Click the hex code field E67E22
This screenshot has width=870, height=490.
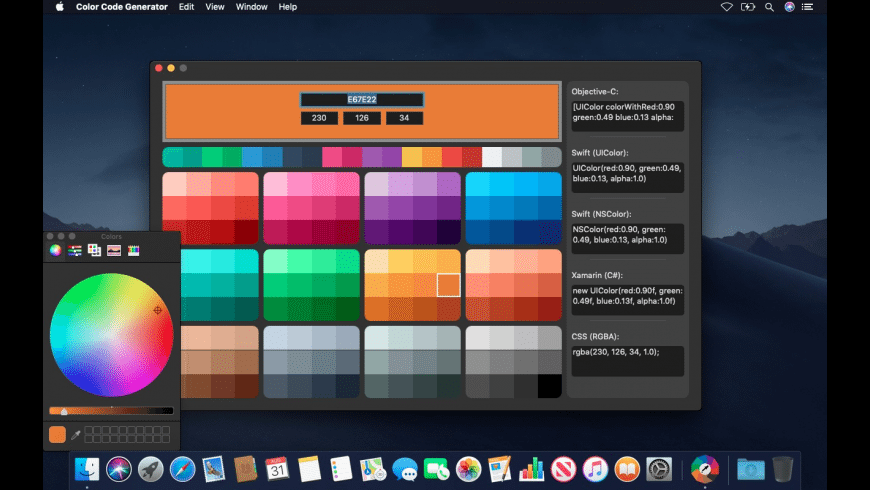(362, 100)
